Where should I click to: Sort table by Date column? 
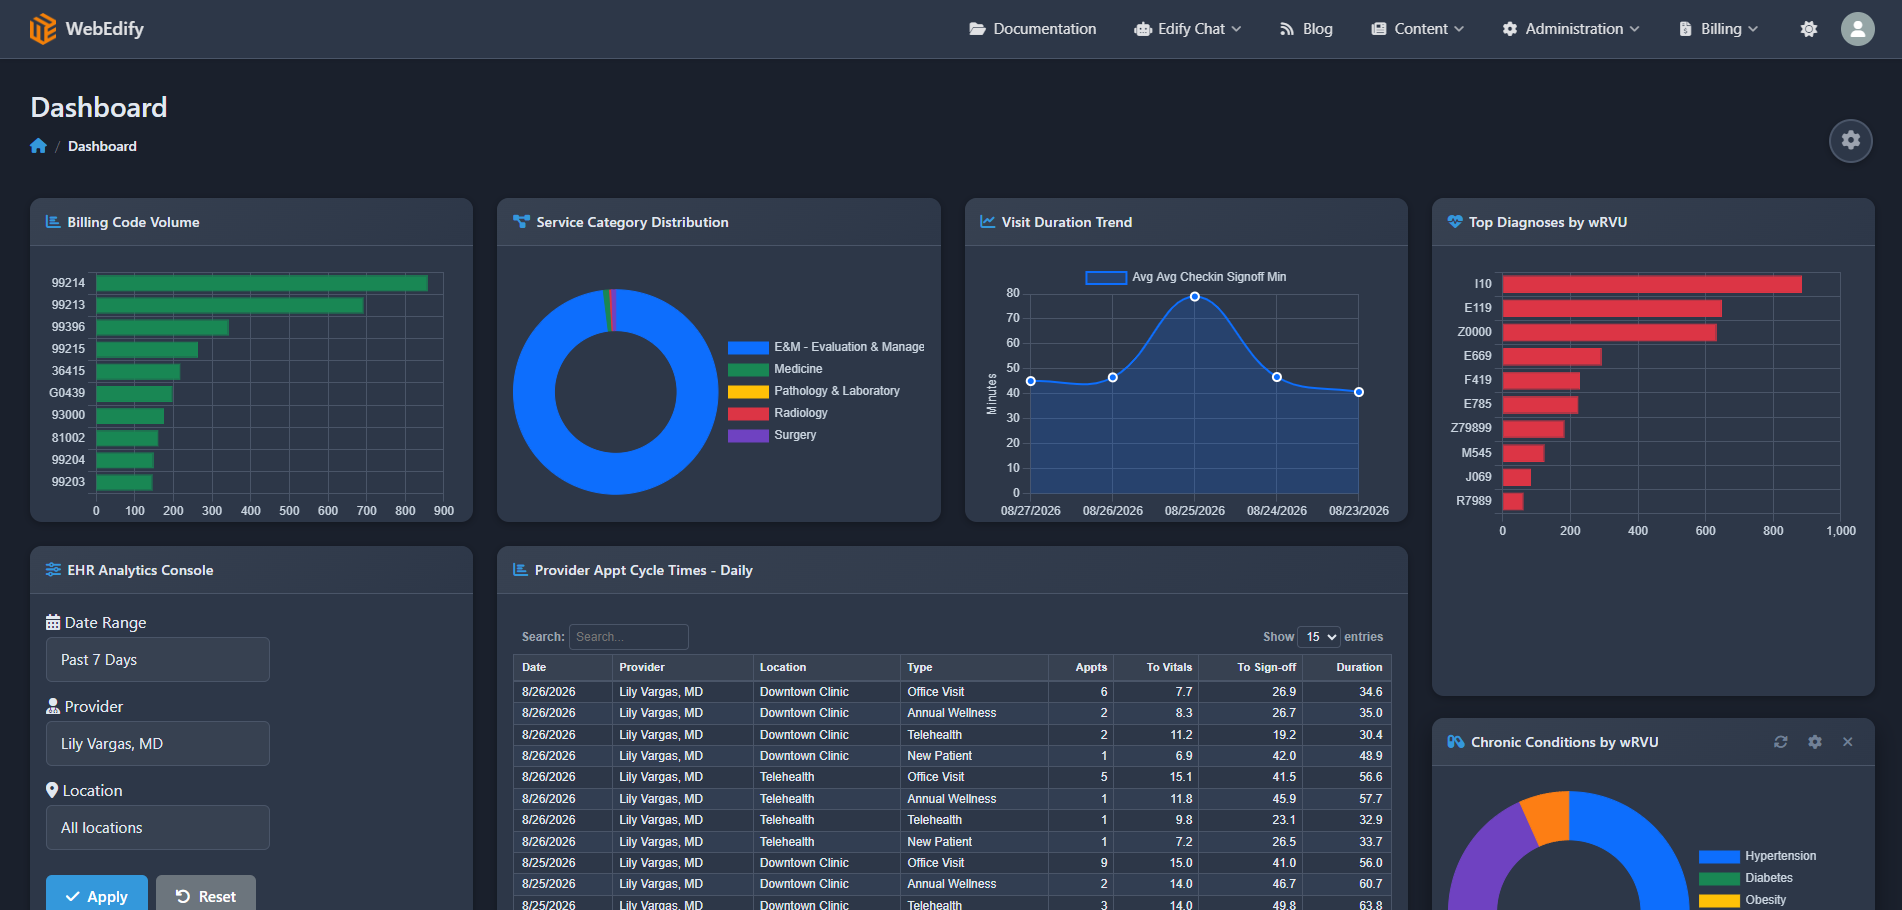(x=563, y=667)
